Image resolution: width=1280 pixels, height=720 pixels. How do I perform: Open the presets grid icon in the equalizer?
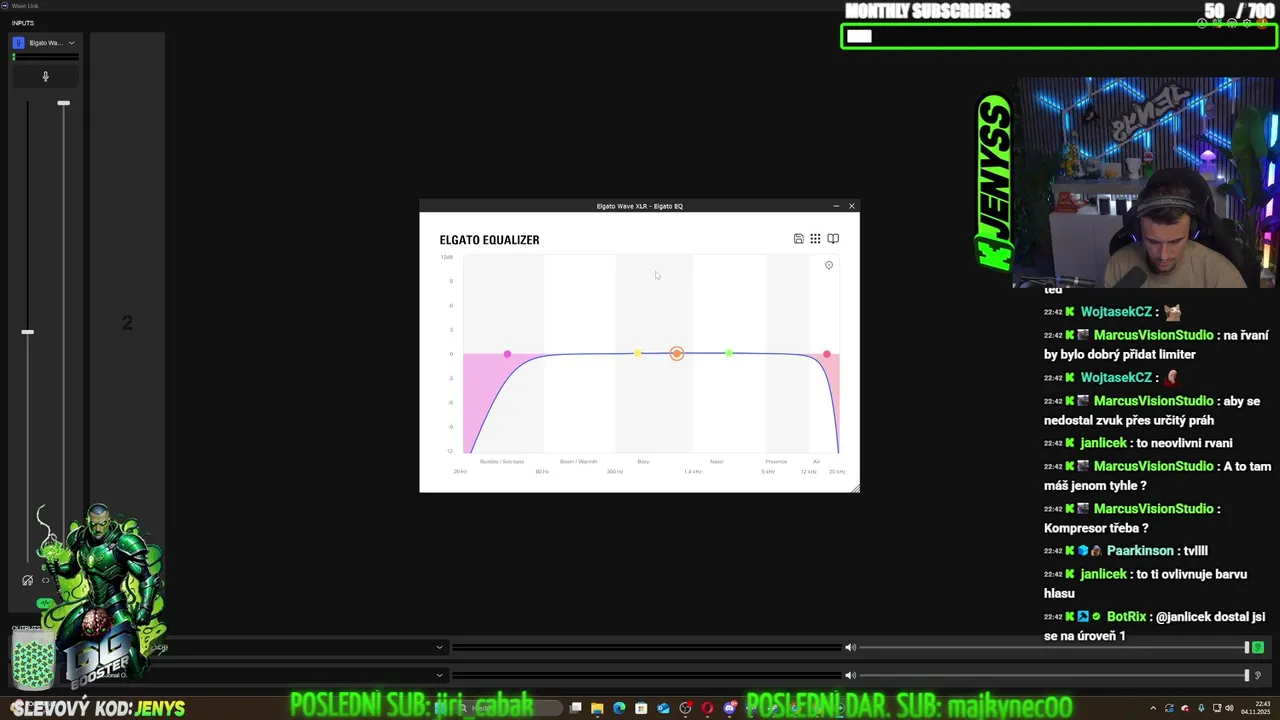(815, 239)
